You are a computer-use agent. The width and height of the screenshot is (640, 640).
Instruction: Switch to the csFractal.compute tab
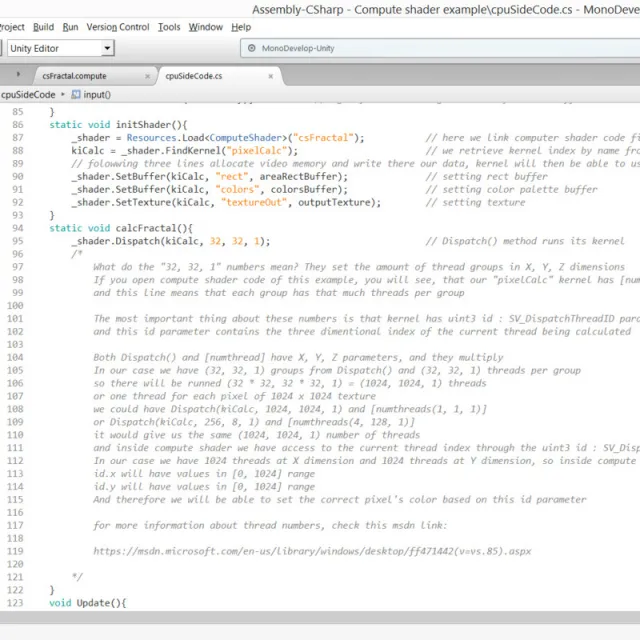coord(74,76)
